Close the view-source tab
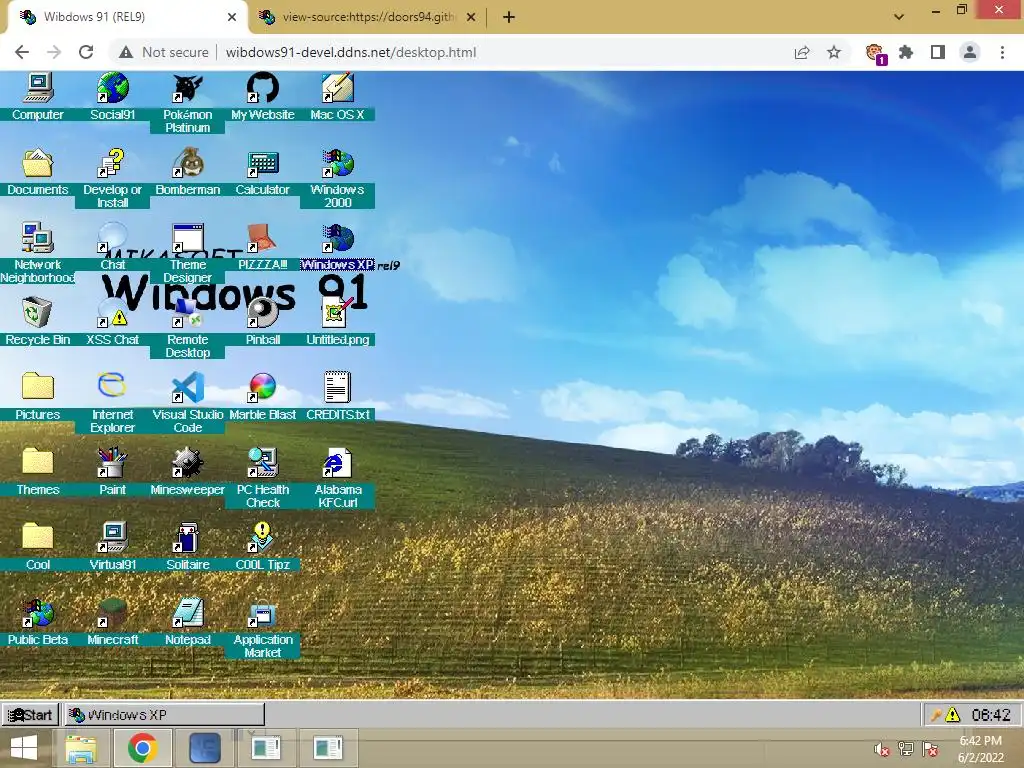This screenshot has height=768, width=1024. pyautogui.click(x=471, y=18)
